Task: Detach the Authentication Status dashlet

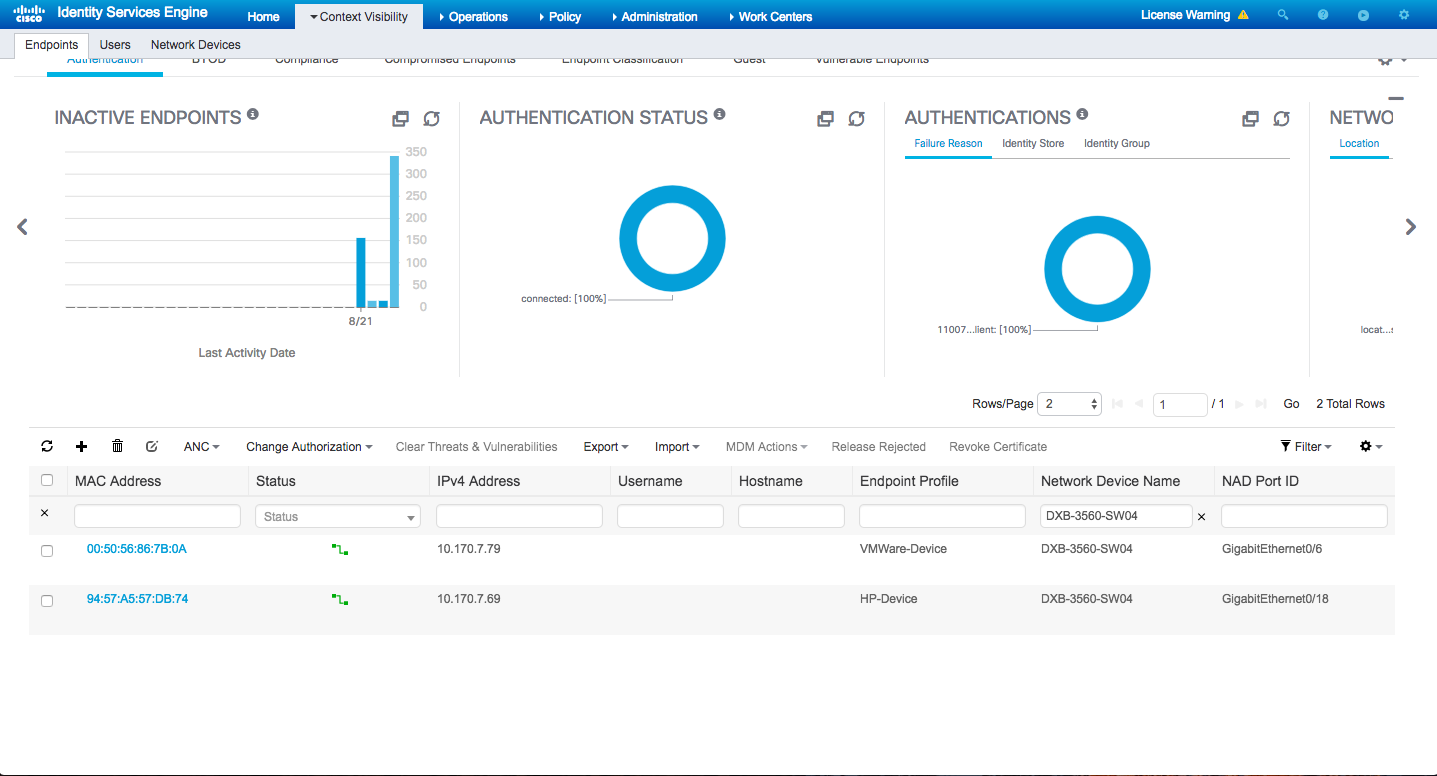Action: (825, 119)
